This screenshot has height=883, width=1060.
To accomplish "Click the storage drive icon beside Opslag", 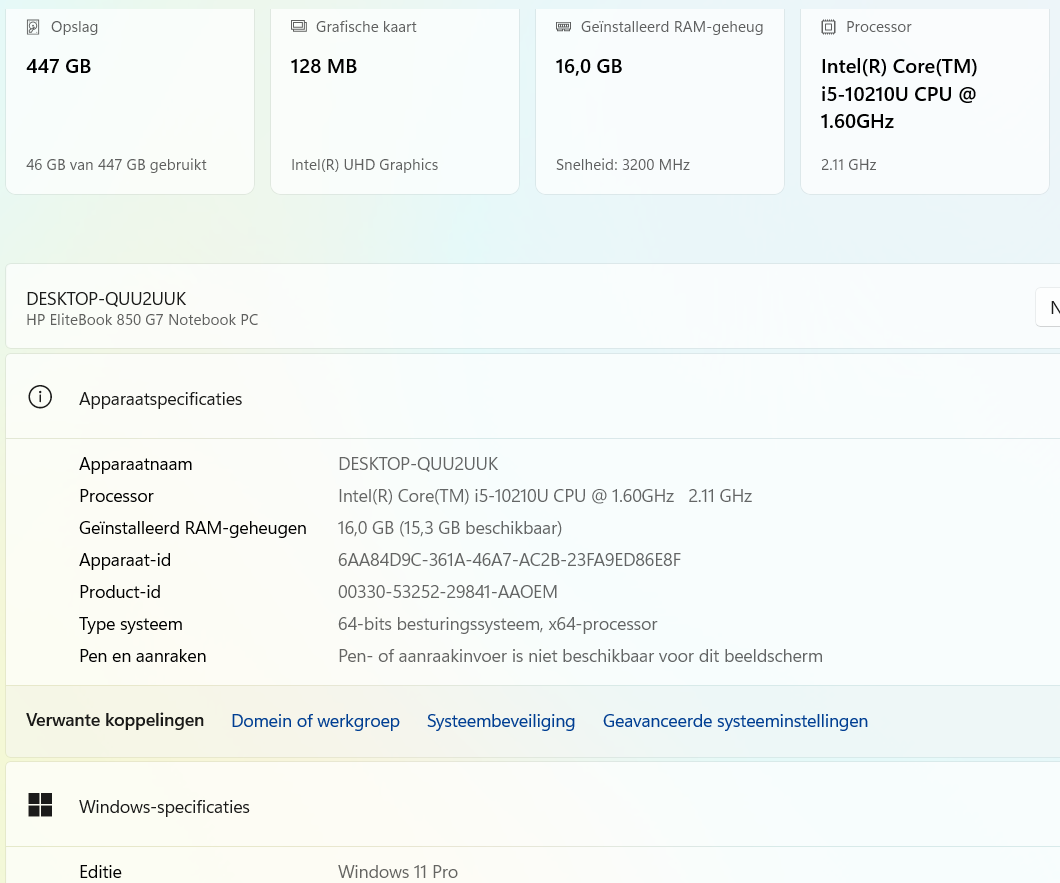I will point(32,27).
